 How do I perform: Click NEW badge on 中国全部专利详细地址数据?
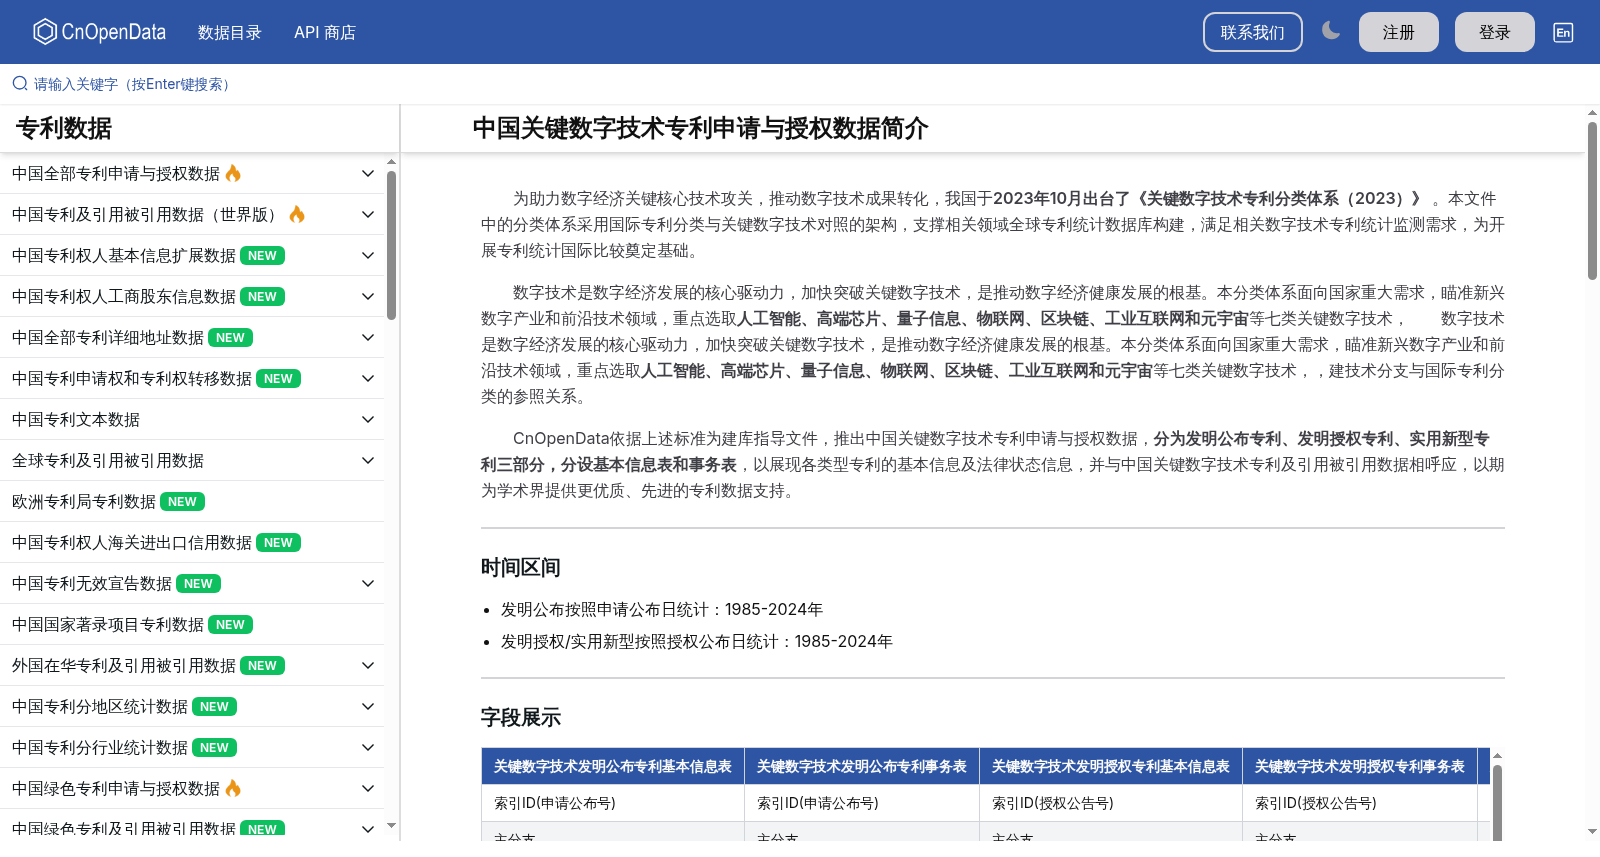pyautogui.click(x=230, y=337)
